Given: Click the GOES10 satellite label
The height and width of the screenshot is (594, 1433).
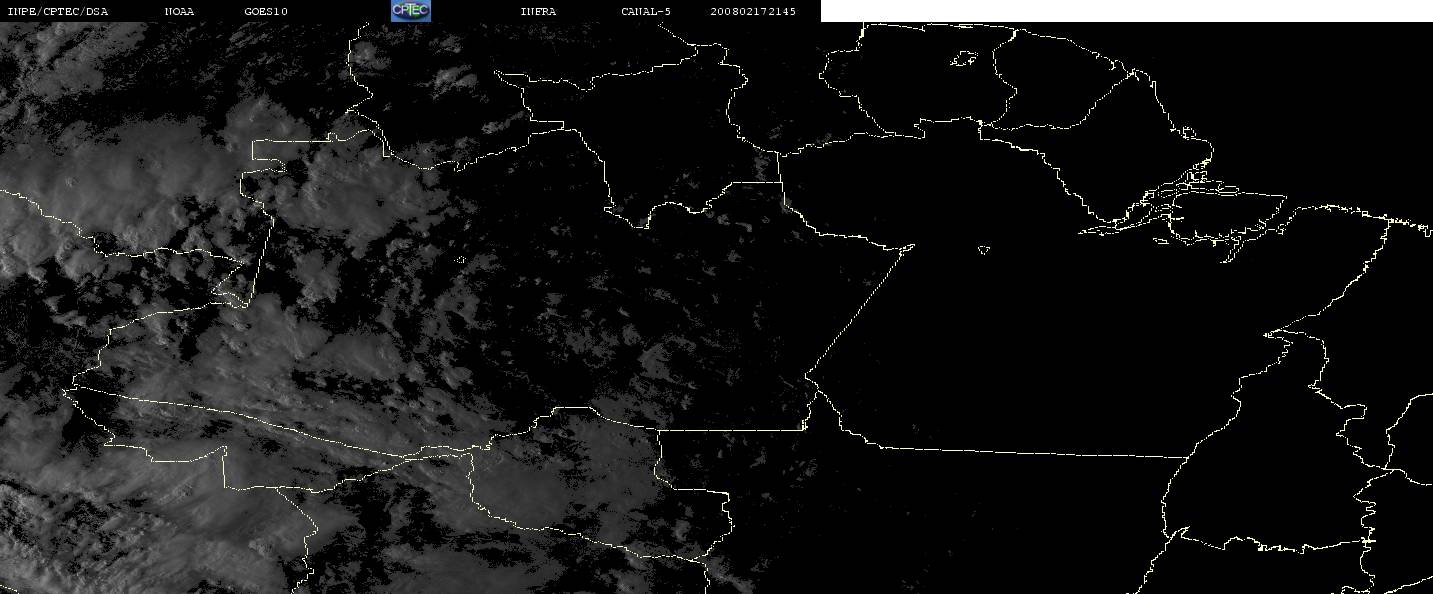Looking at the screenshot, I should pos(266,11).
